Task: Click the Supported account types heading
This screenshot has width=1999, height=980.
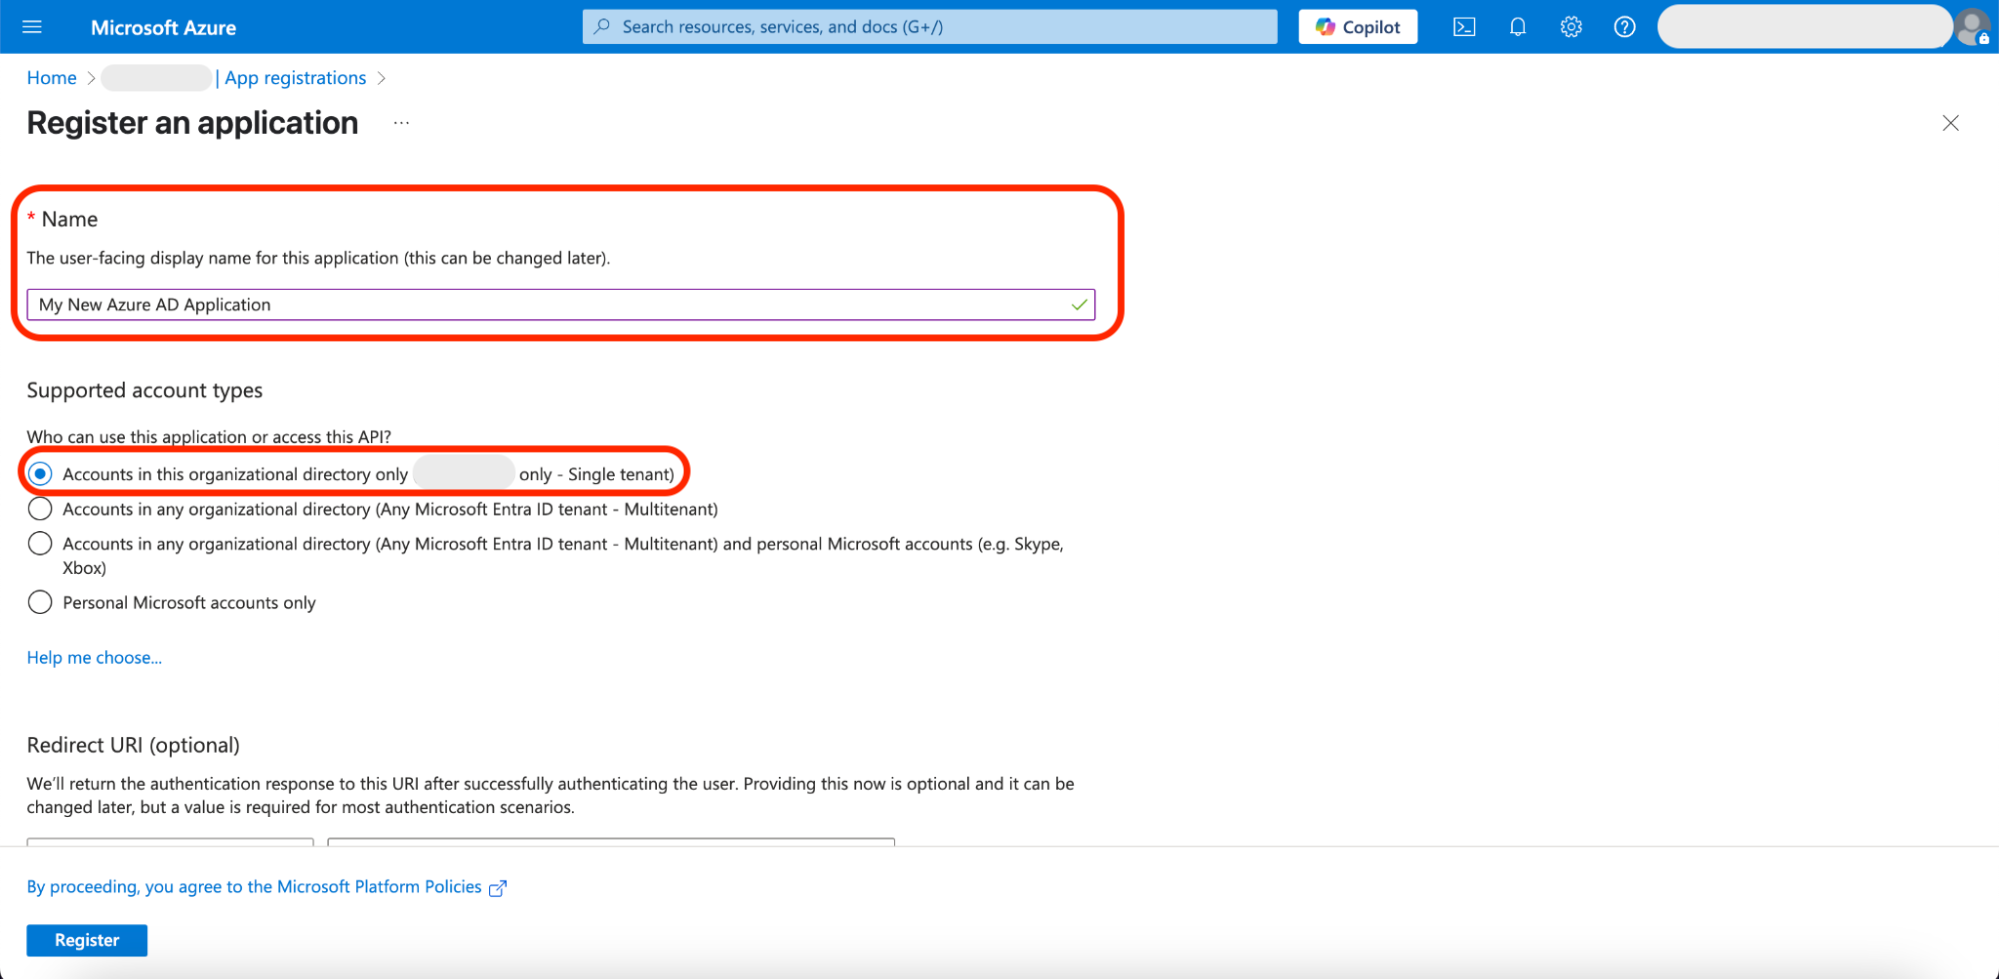Action: pos(145,390)
